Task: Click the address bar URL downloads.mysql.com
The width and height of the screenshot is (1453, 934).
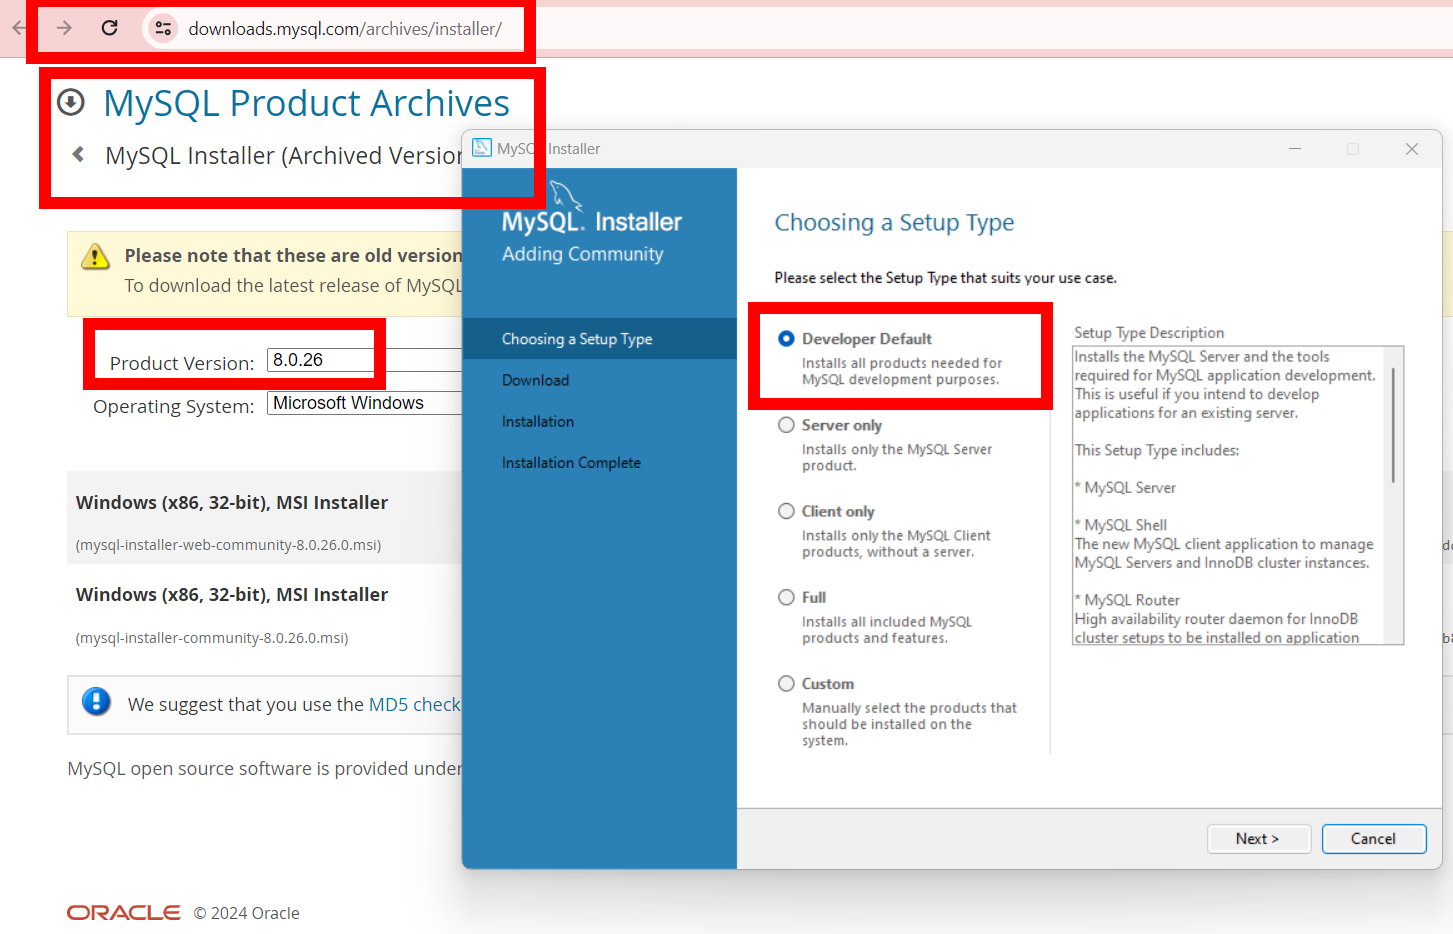Action: 345,29
